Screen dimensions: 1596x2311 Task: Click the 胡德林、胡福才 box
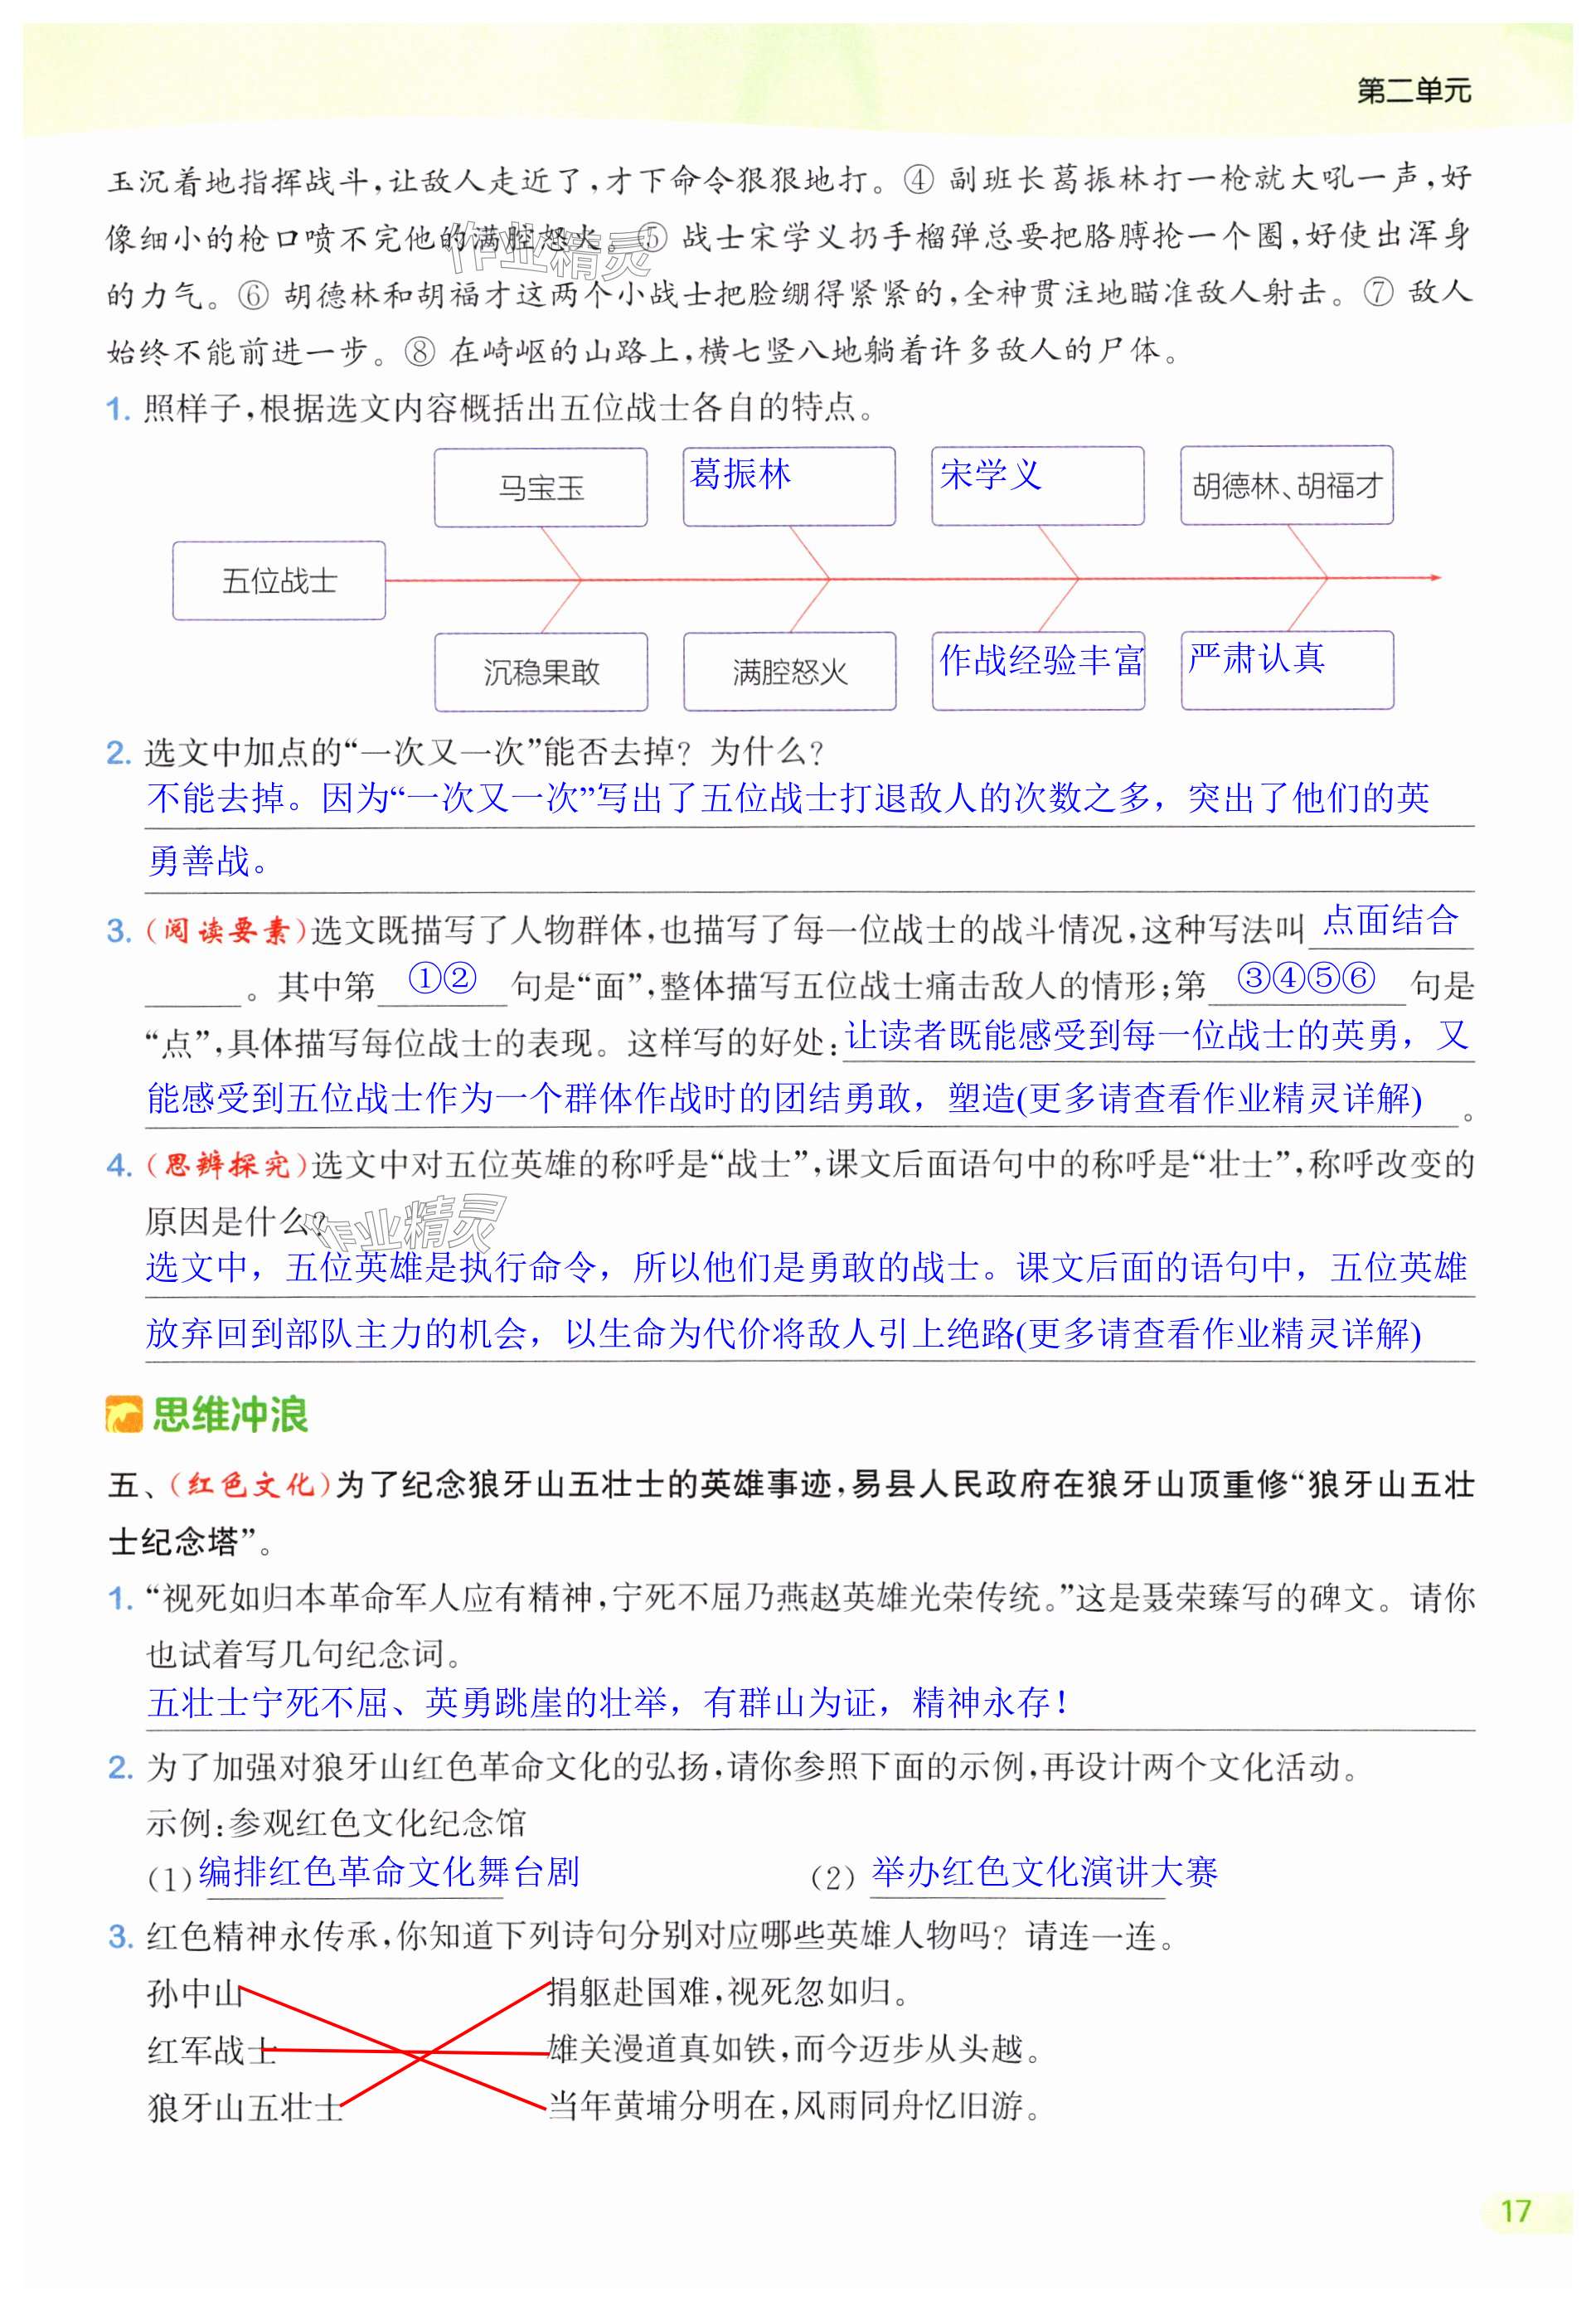1286,486
